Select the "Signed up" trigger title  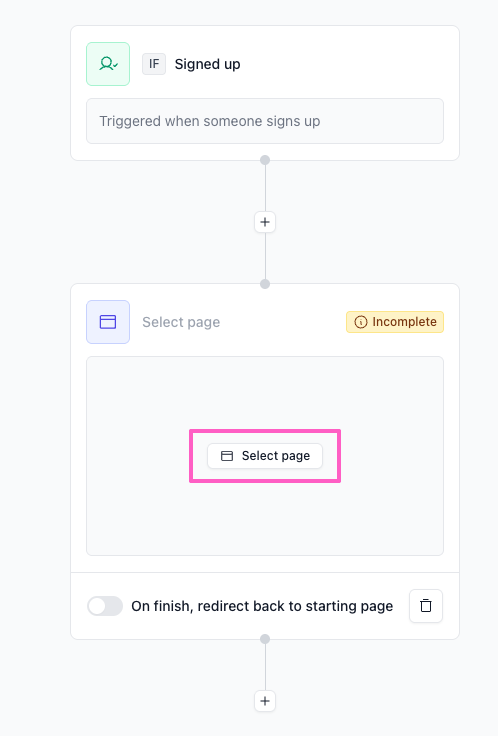tap(207, 64)
